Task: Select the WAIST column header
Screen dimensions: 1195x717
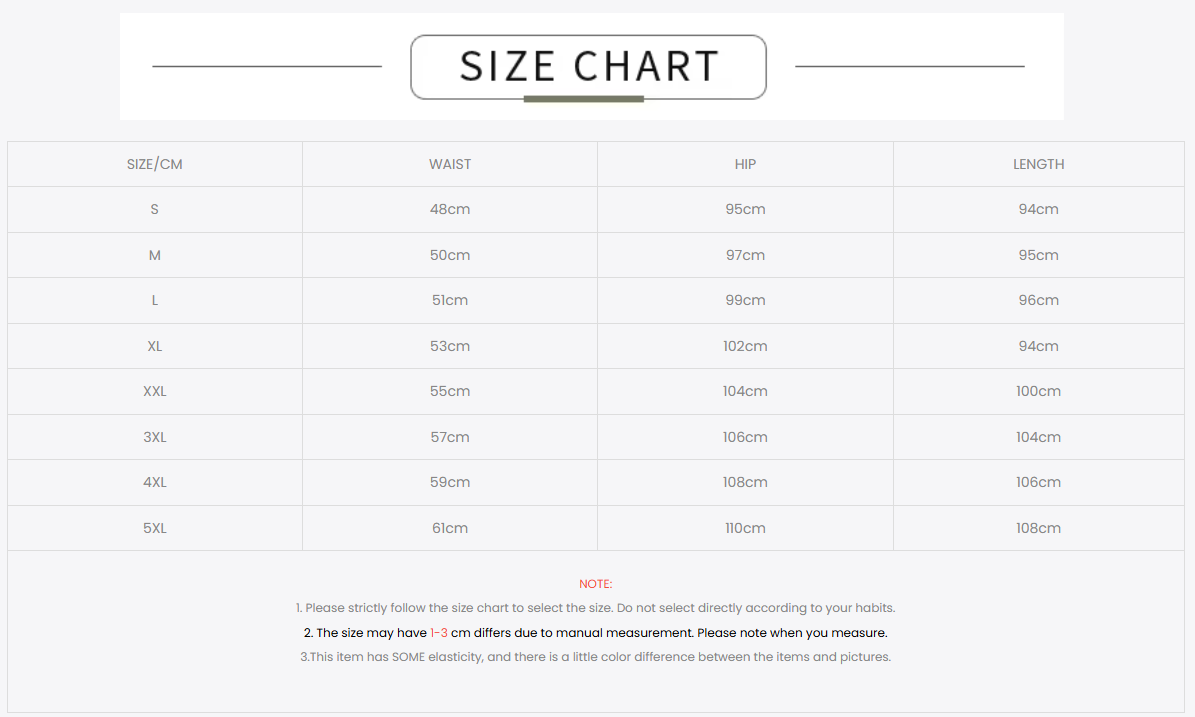Action: (450, 164)
